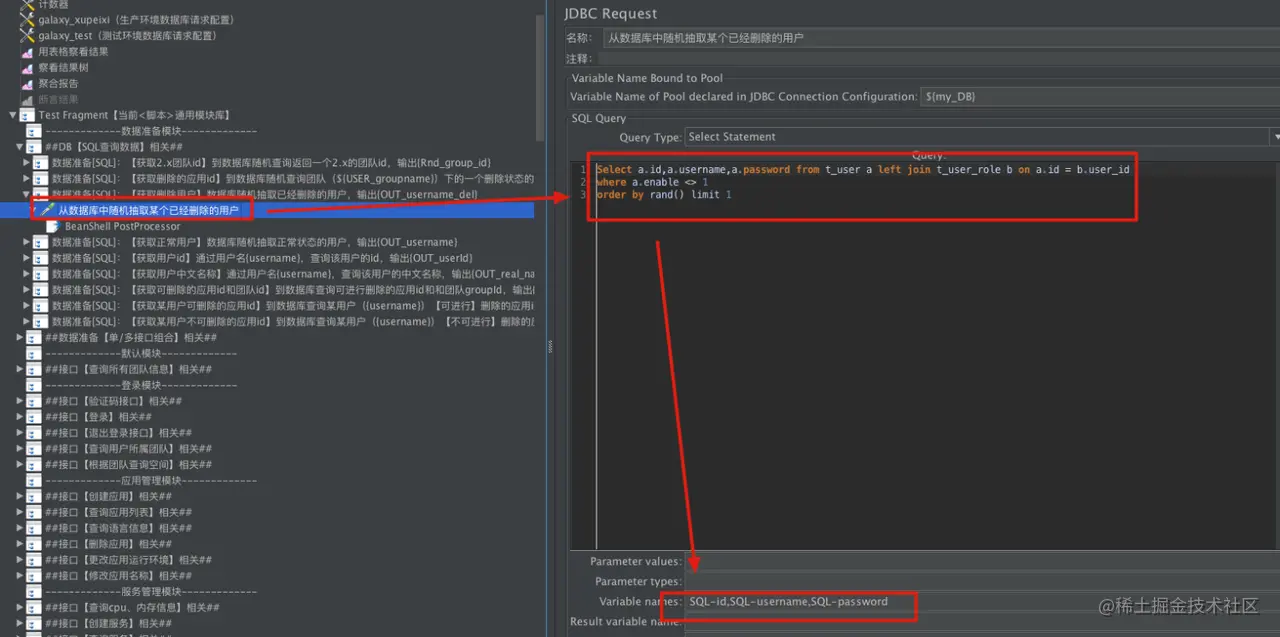Expand ##接口【根据团队查询空间】node
Viewport: 1280px width, 637px height.
click(20, 464)
